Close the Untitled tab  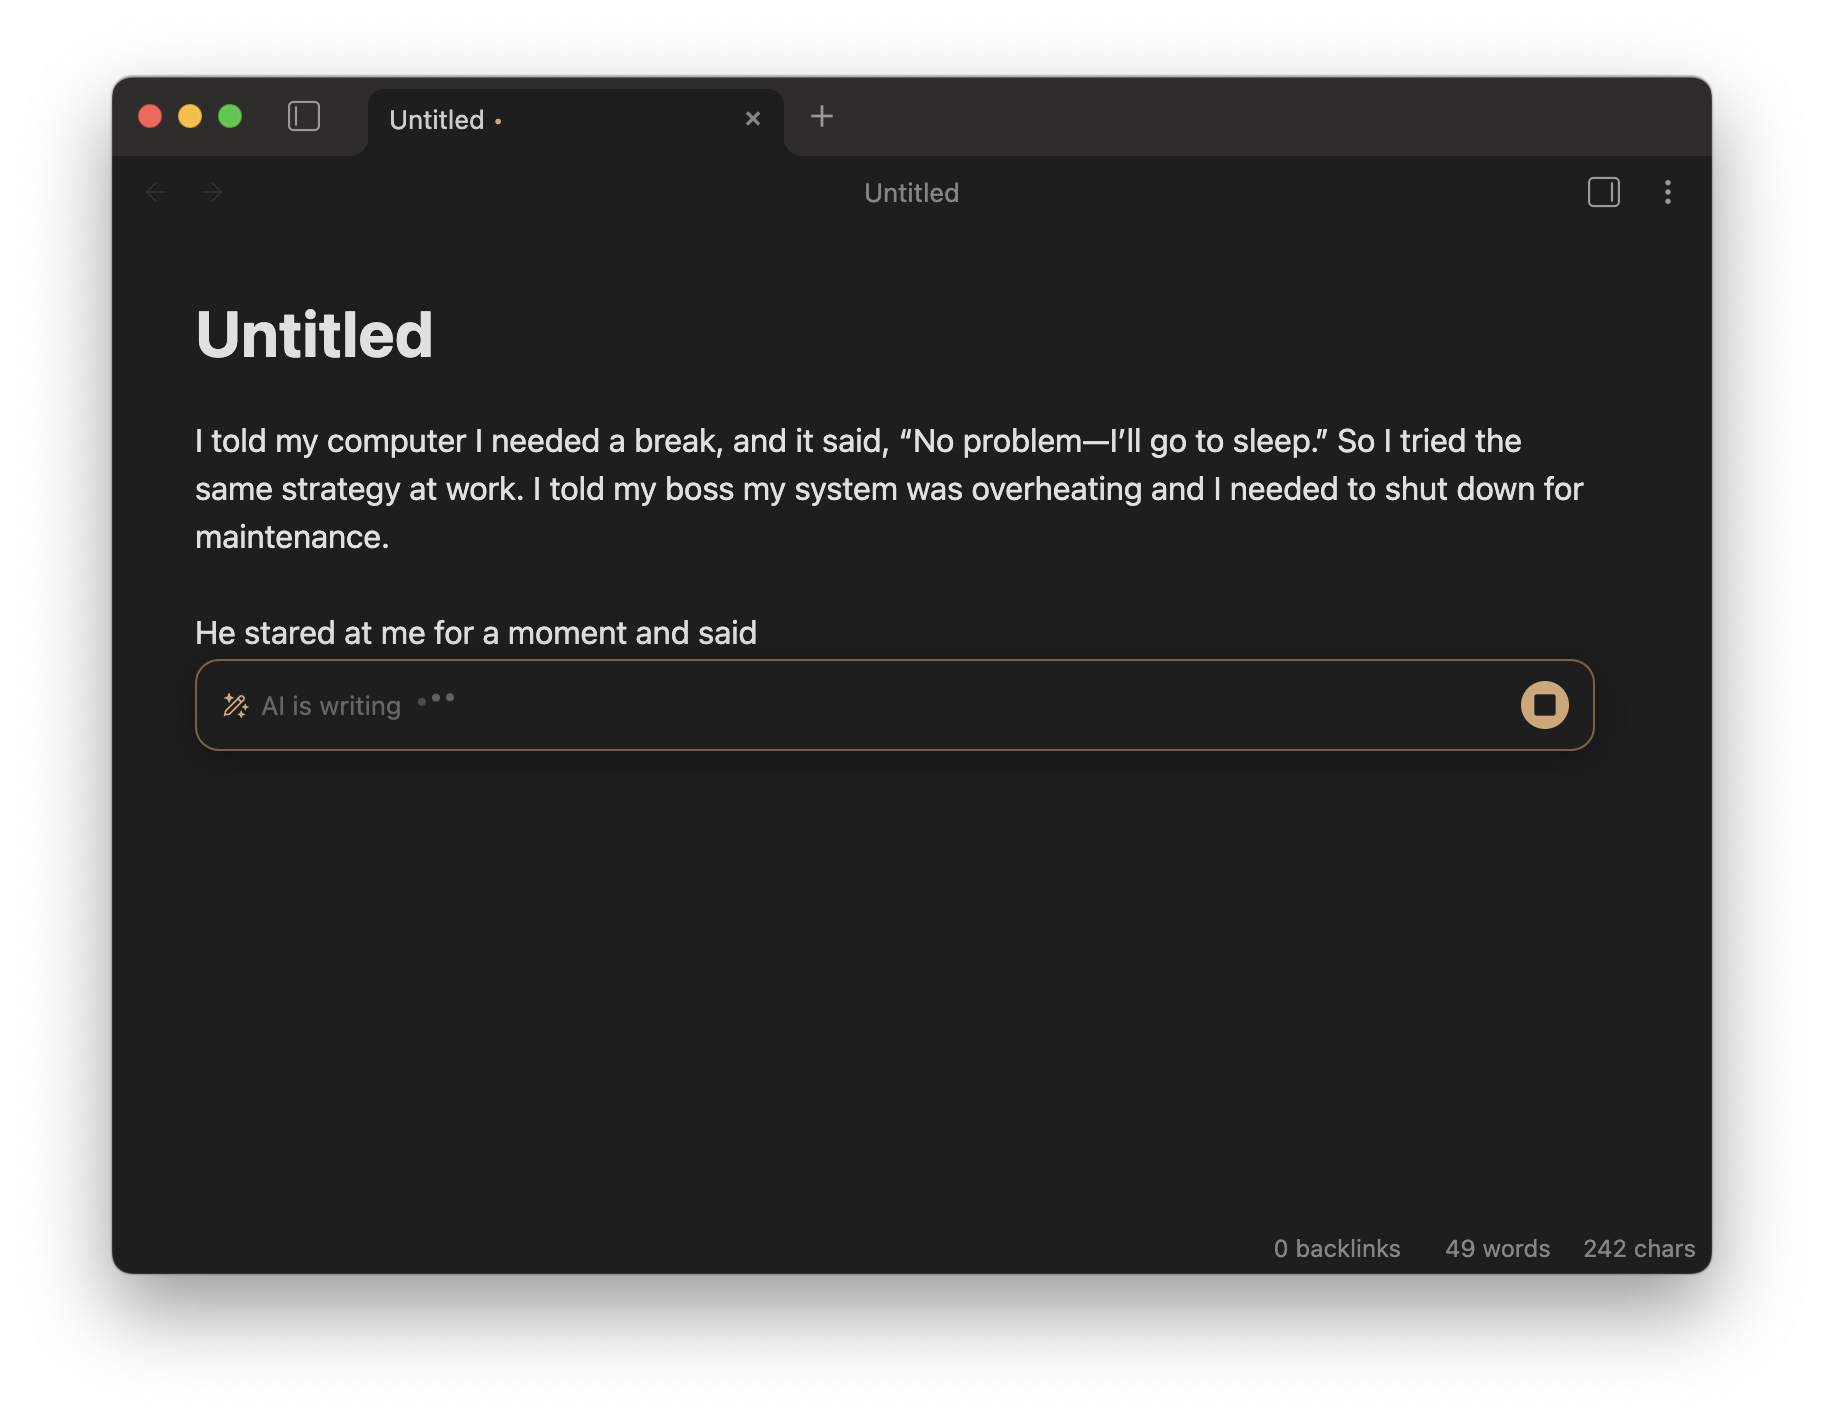pos(753,118)
